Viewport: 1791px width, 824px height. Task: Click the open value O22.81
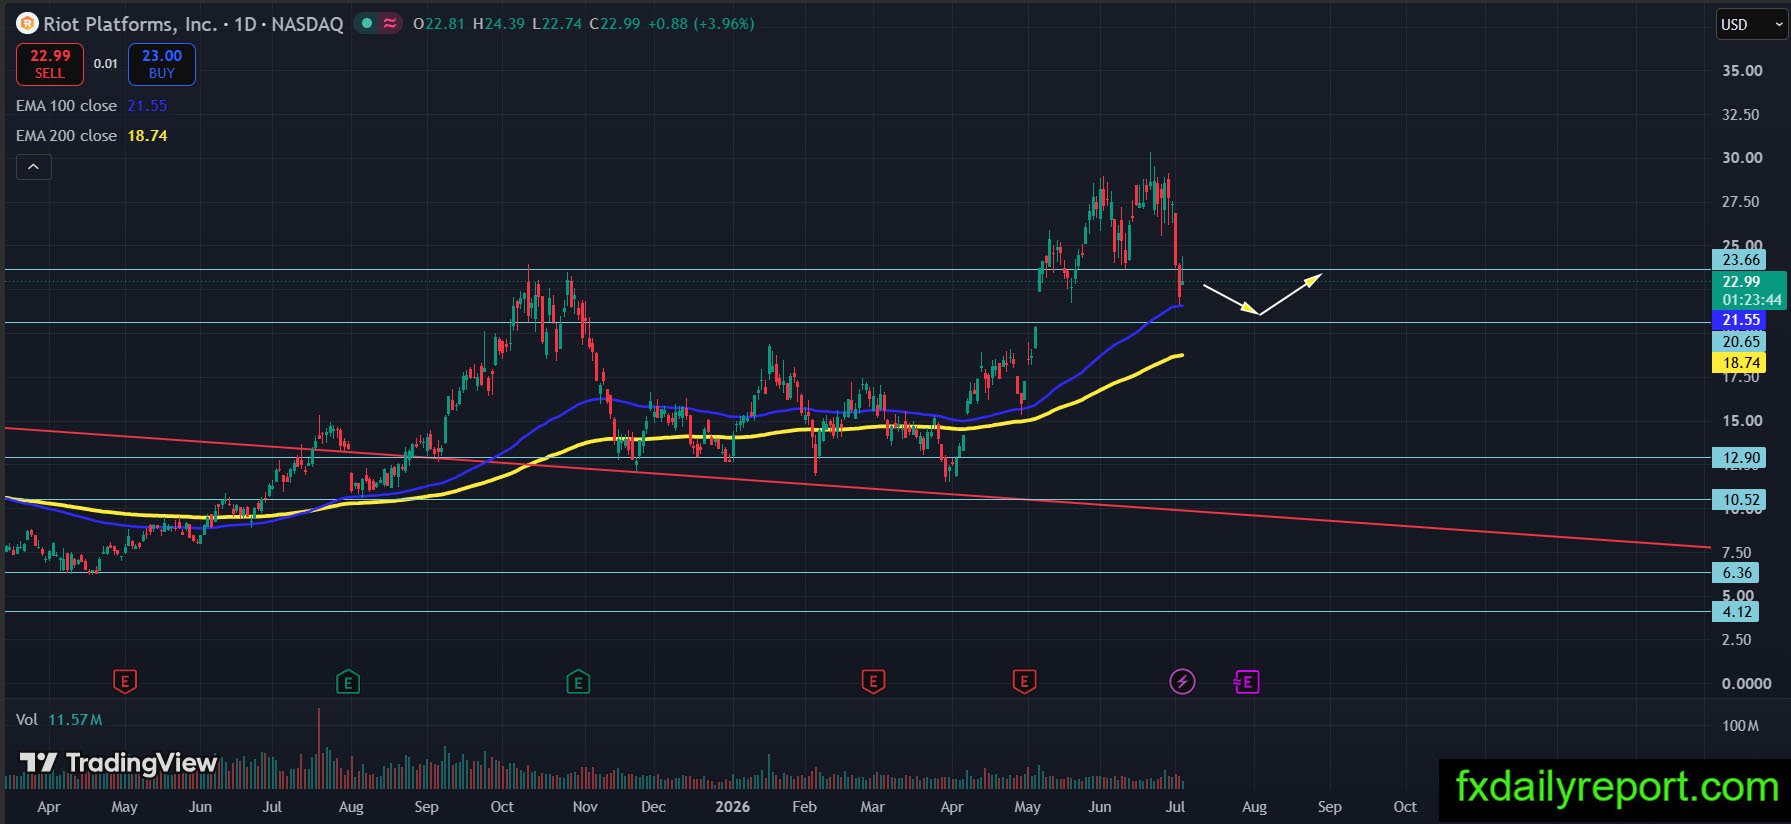pos(439,23)
